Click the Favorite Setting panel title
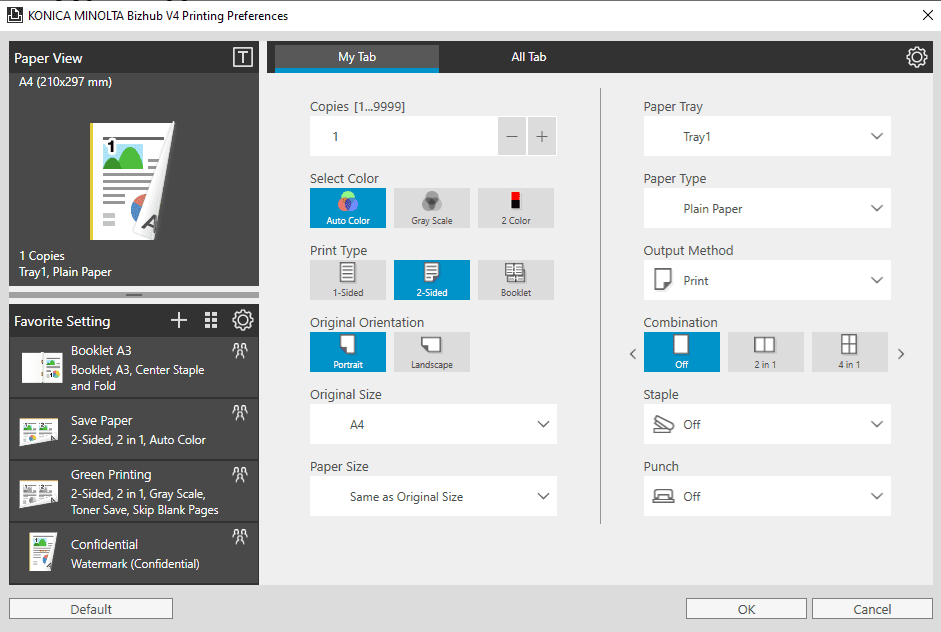 point(62,321)
